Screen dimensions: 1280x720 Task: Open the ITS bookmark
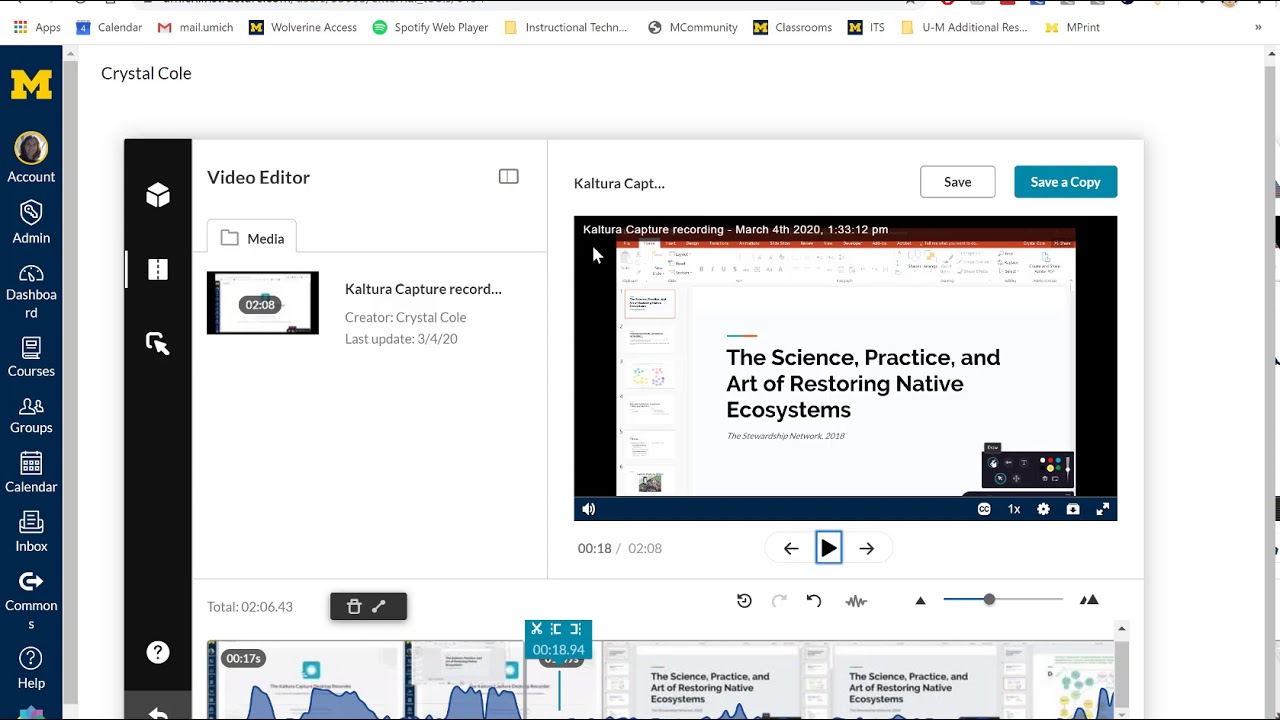(x=866, y=27)
